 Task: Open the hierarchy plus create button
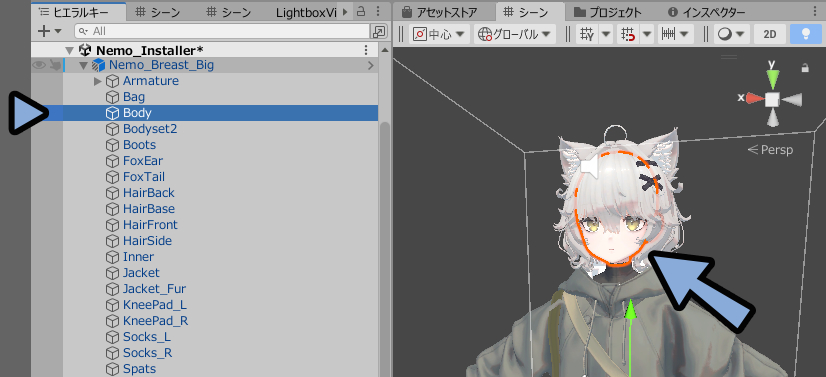(x=49, y=32)
